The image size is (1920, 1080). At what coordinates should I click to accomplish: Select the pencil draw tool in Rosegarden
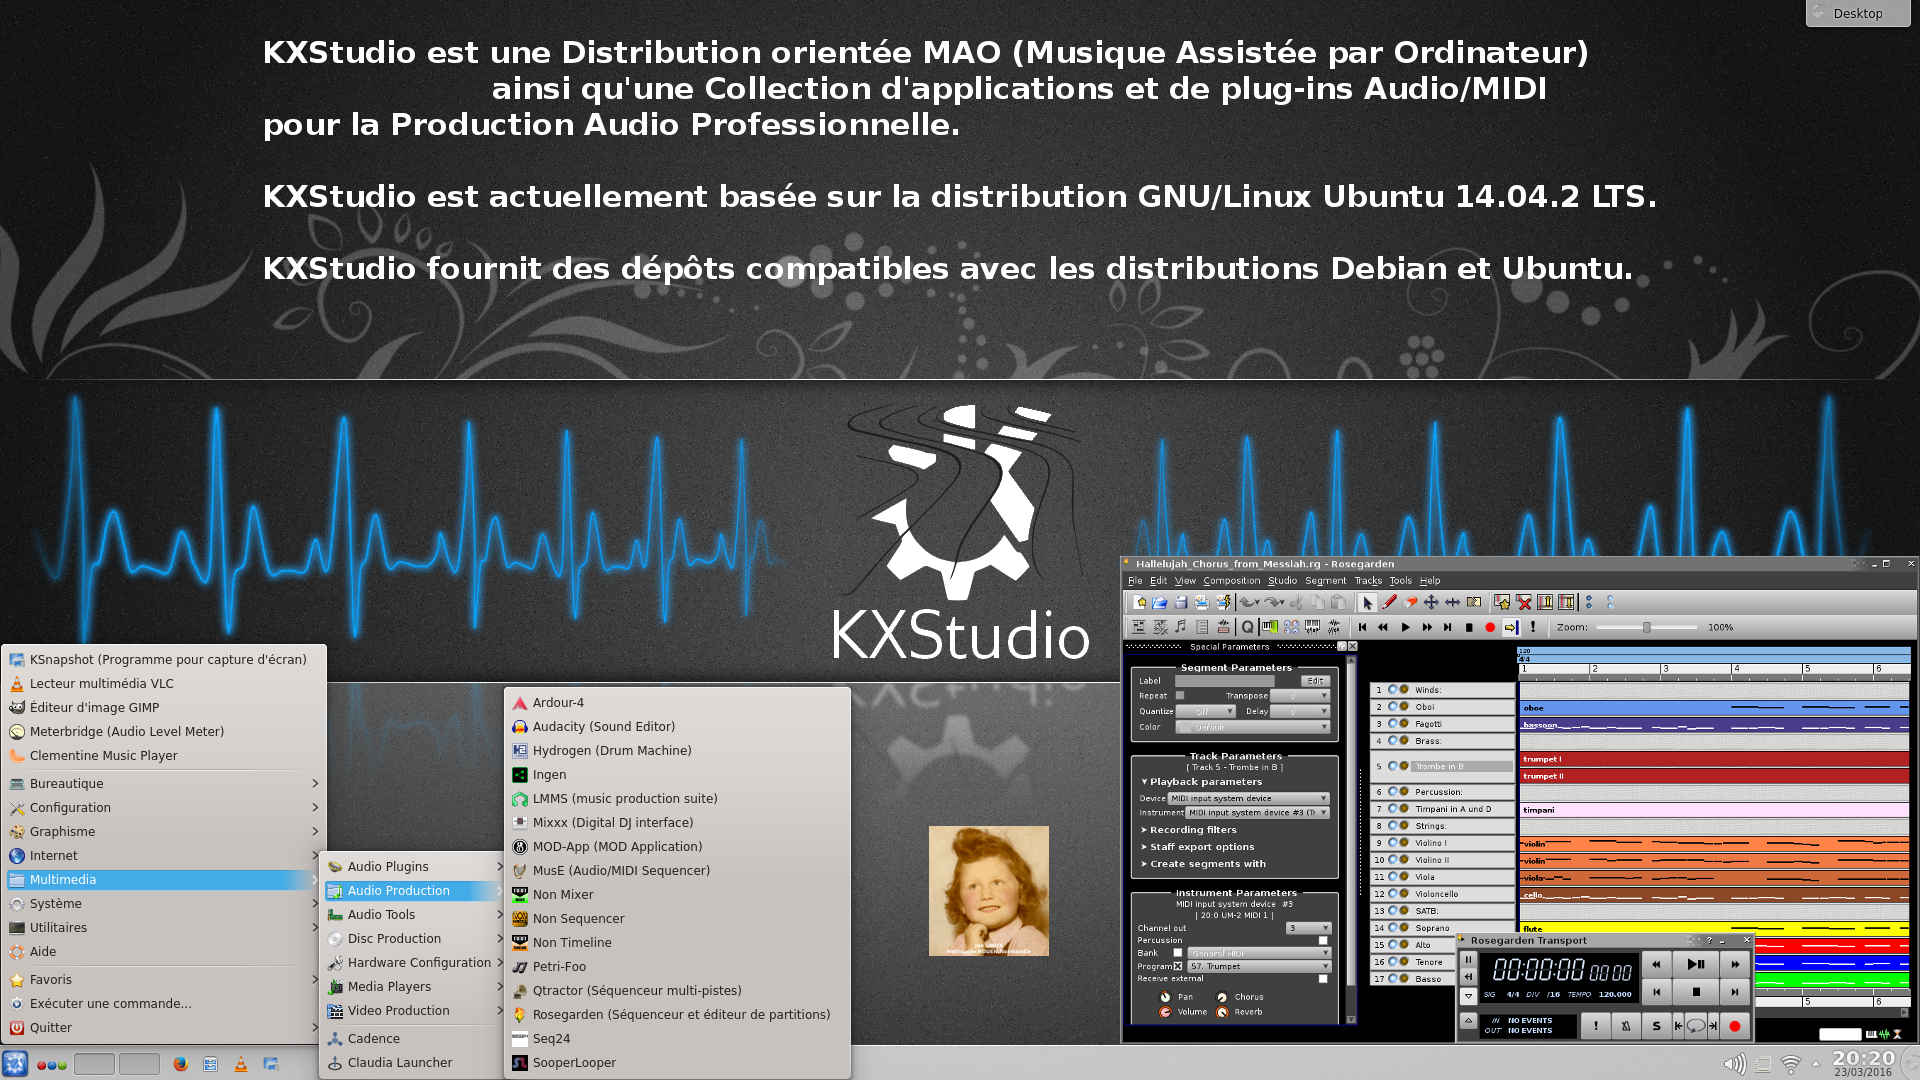1389,602
